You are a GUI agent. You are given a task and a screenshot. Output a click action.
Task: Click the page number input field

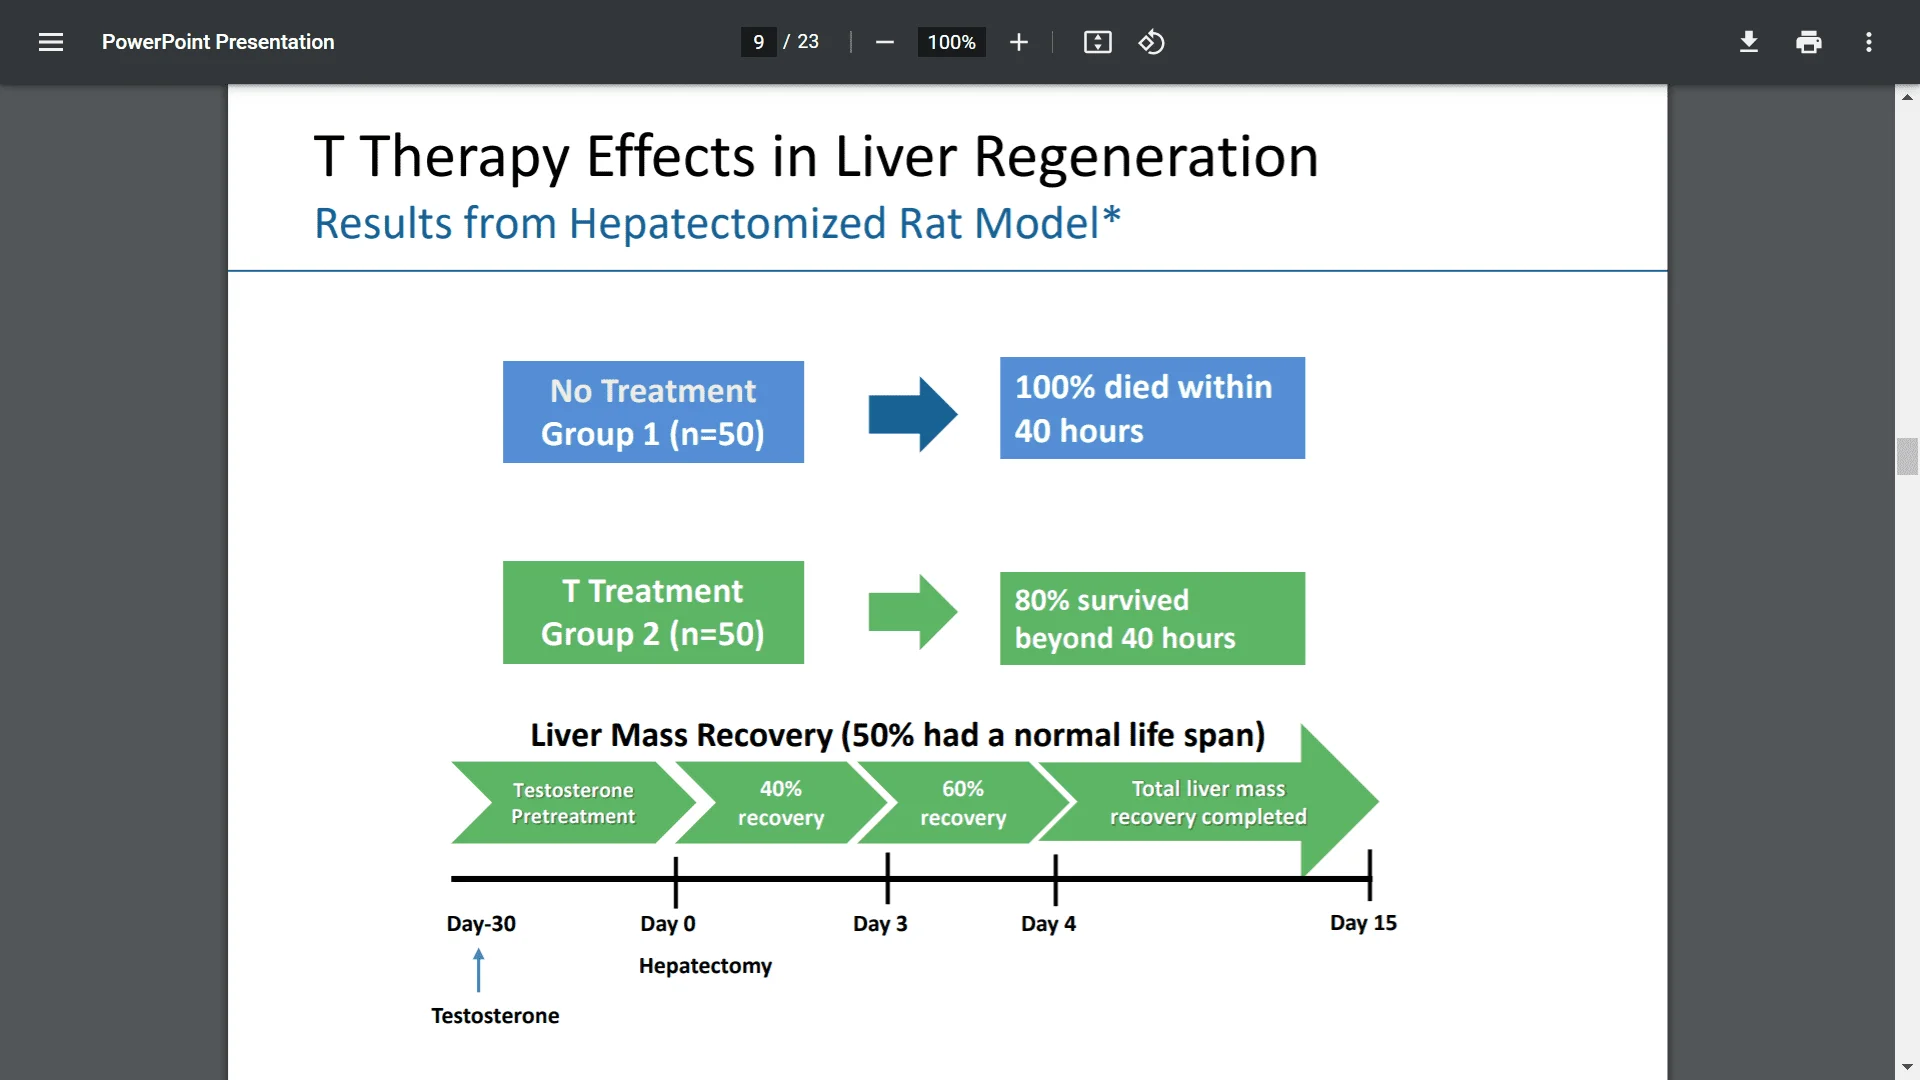point(758,42)
